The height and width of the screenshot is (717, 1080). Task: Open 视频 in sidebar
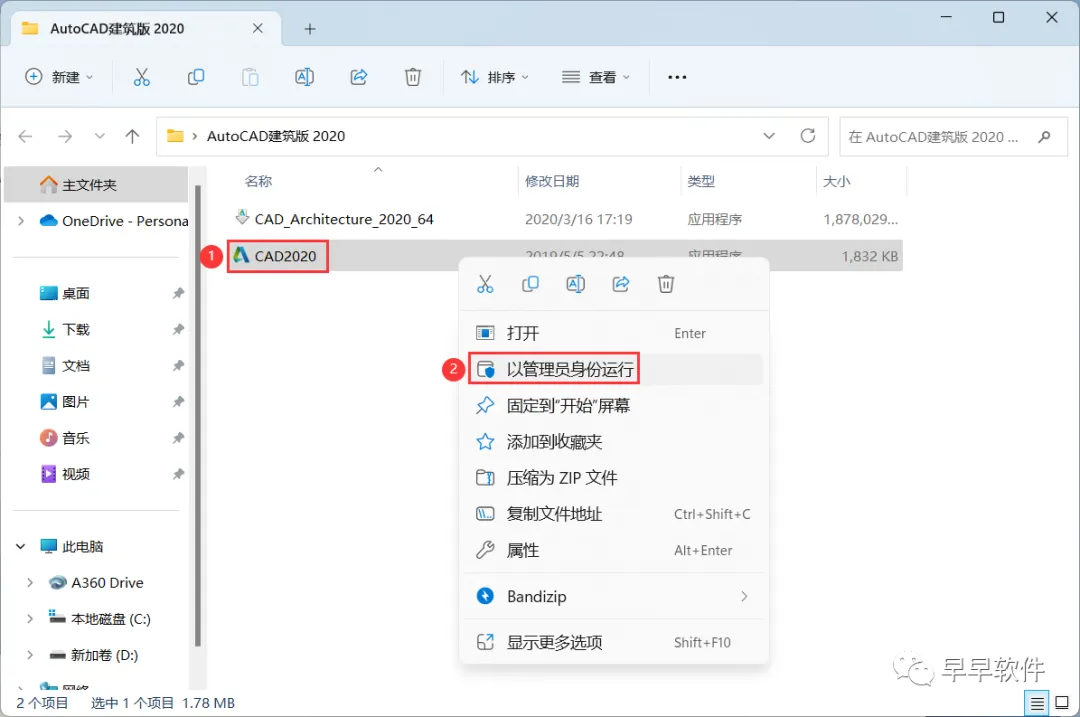click(76, 474)
